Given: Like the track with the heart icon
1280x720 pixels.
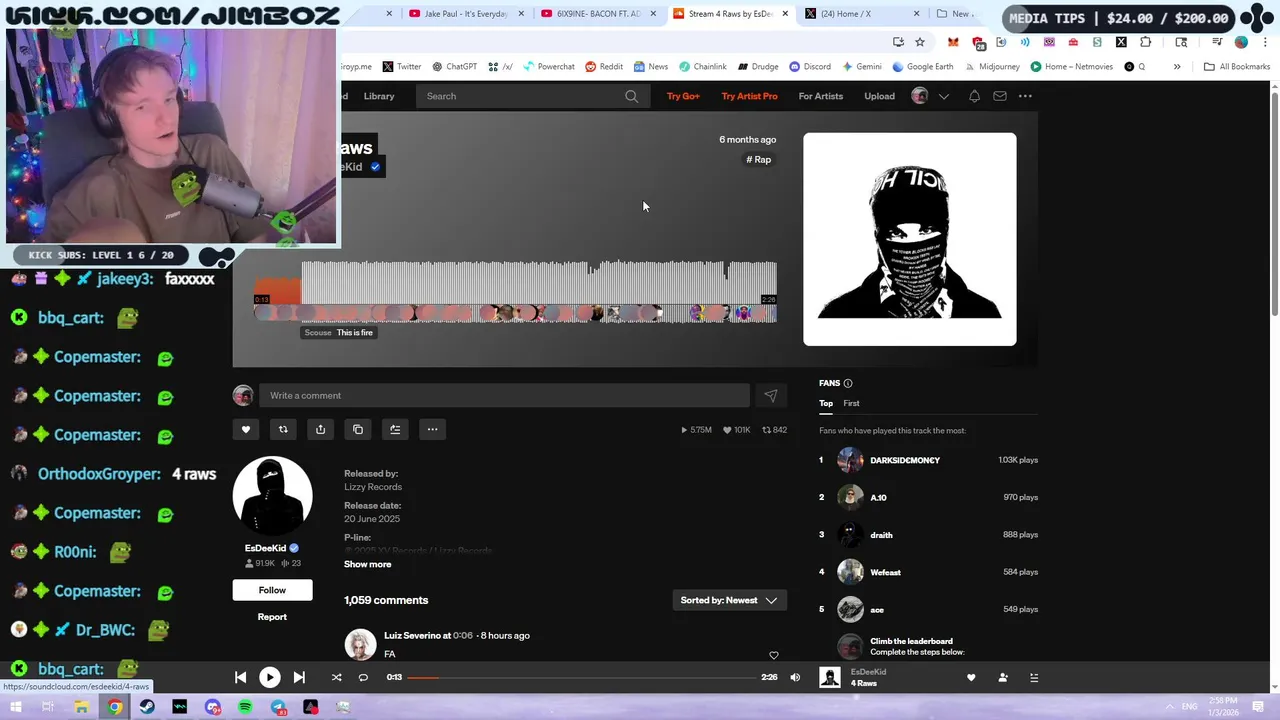Looking at the screenshot, I should coord(246,429).
